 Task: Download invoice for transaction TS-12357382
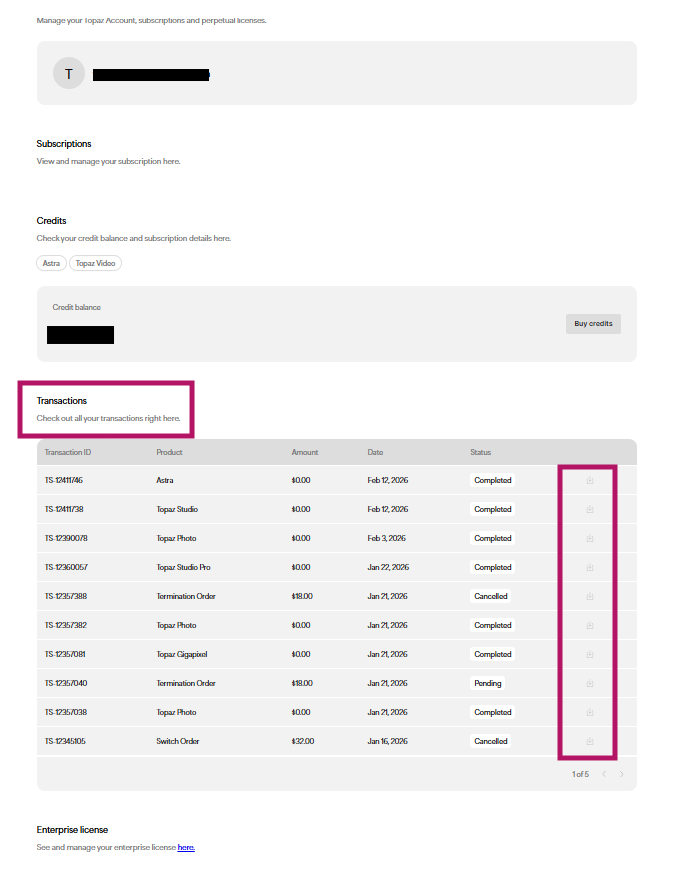tap(590, 626)
